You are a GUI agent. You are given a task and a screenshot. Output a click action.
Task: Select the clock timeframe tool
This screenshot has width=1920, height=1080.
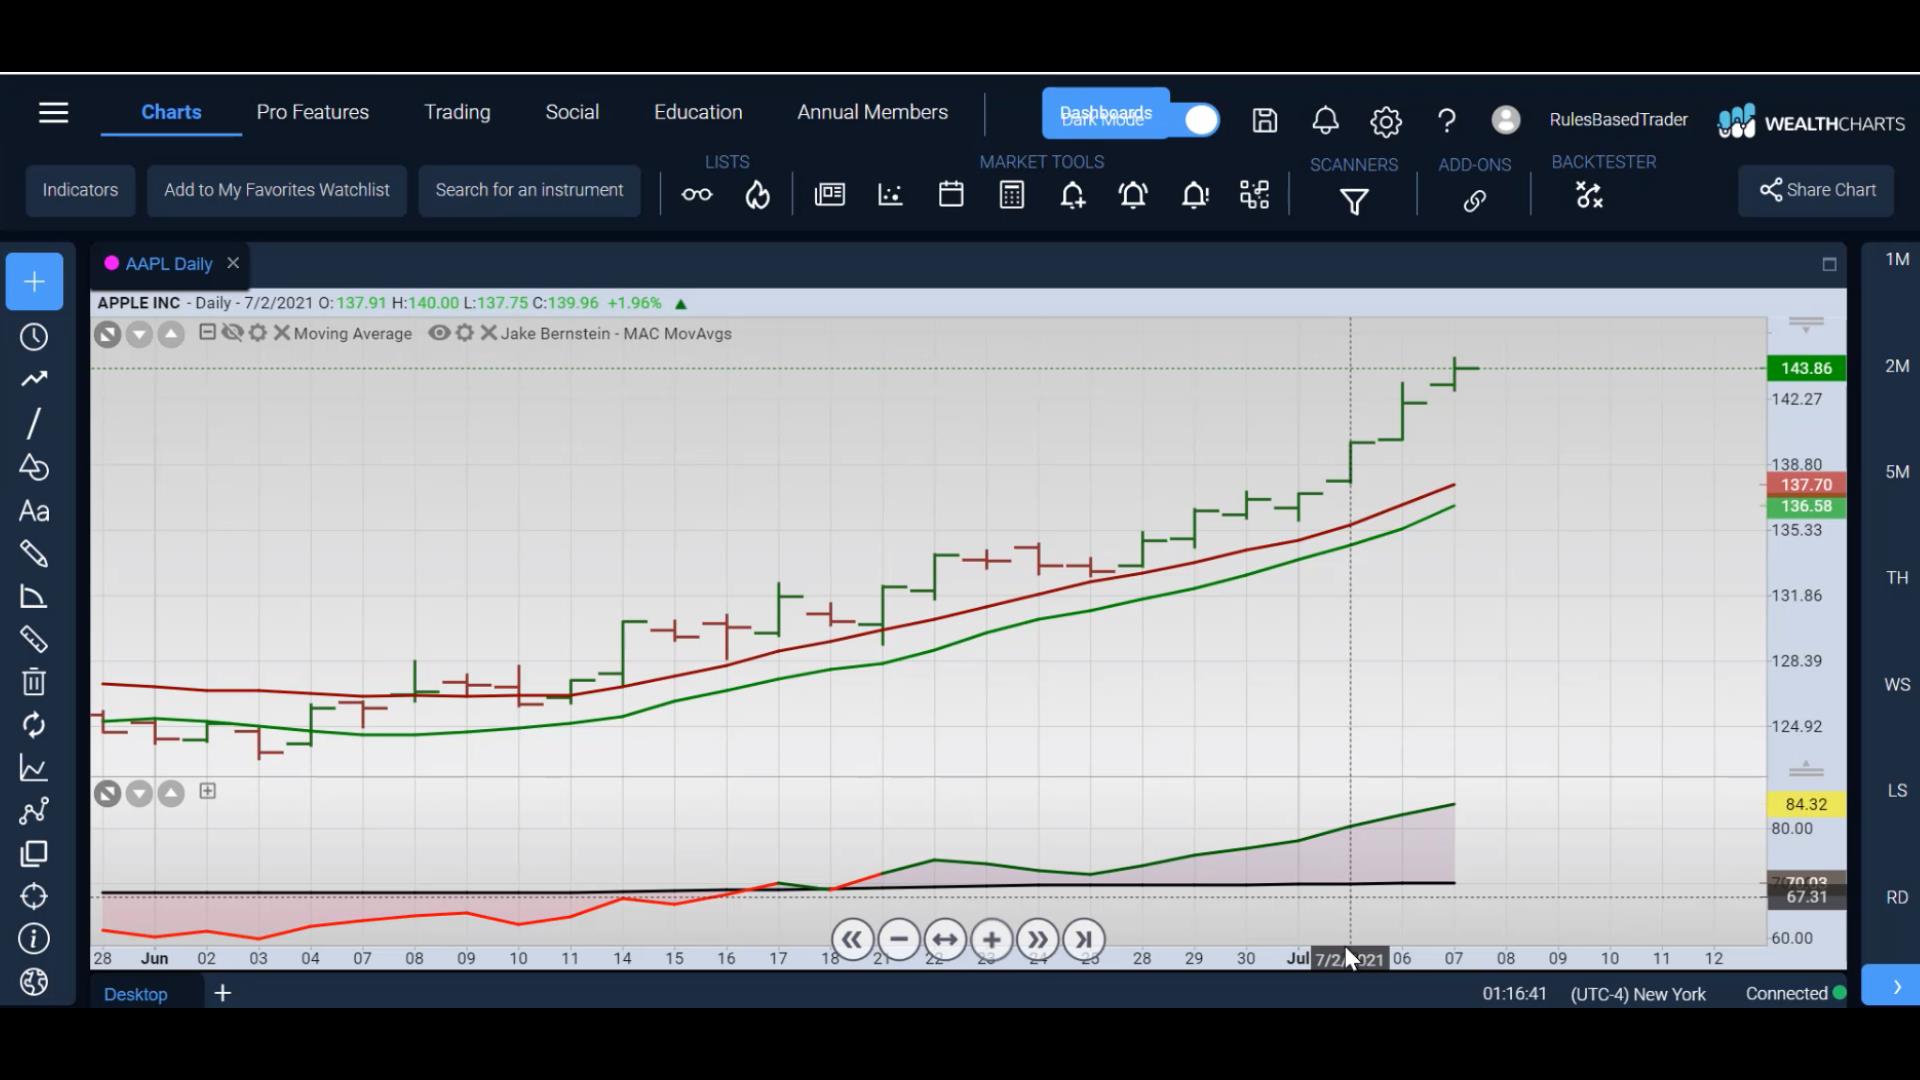[x=34, y=337]
